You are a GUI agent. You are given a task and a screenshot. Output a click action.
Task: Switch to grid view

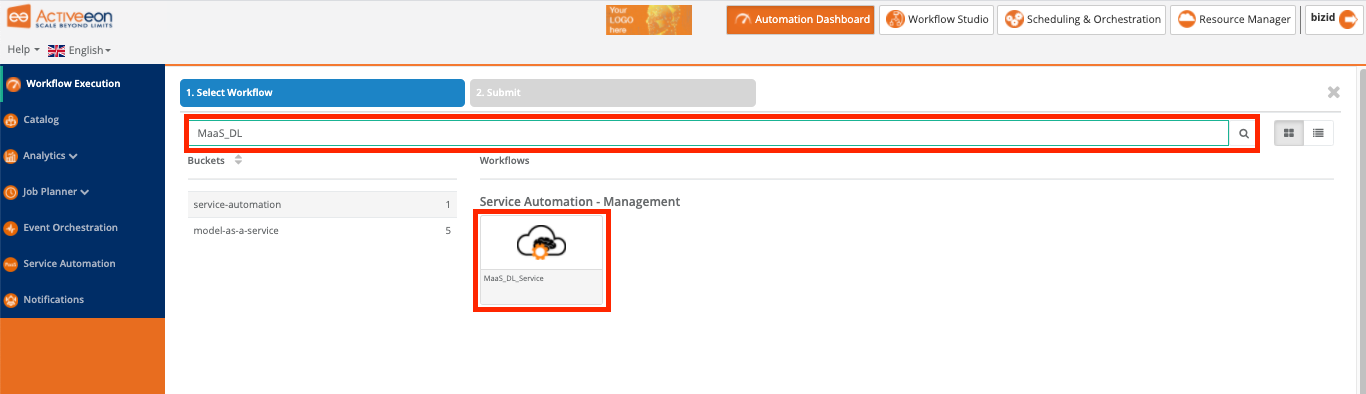pos(1289,133)
